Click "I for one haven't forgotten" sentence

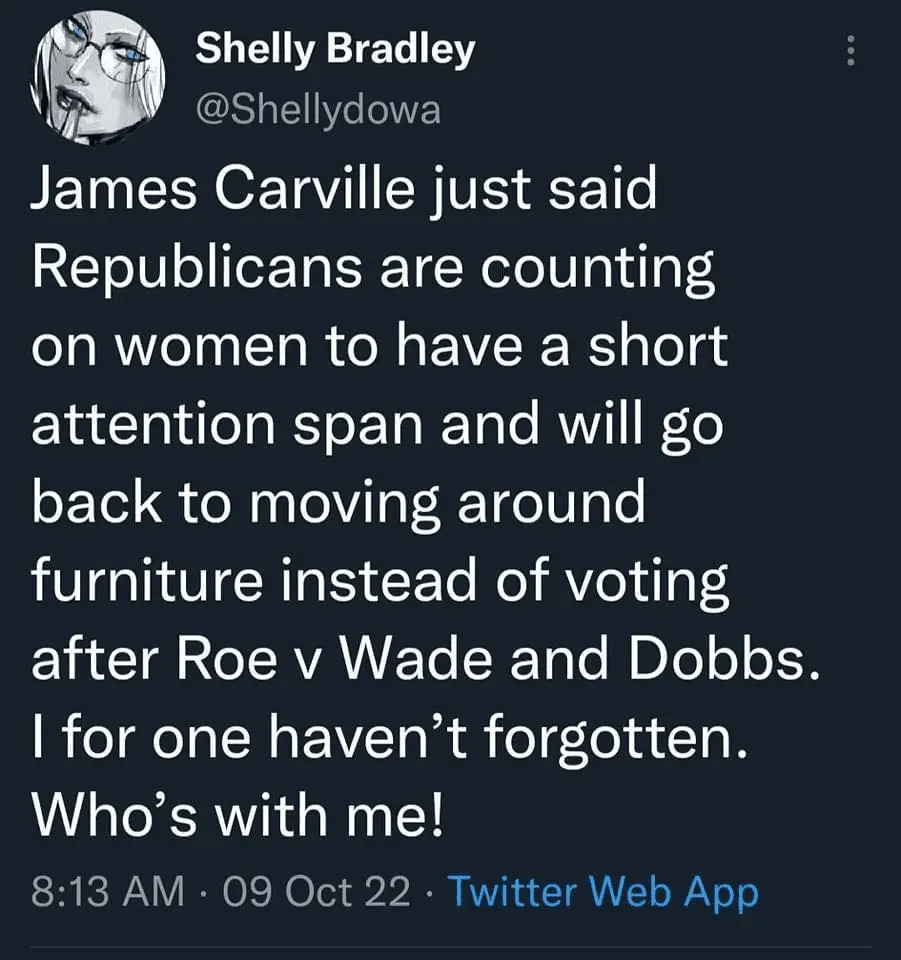(x=387, y=739)
